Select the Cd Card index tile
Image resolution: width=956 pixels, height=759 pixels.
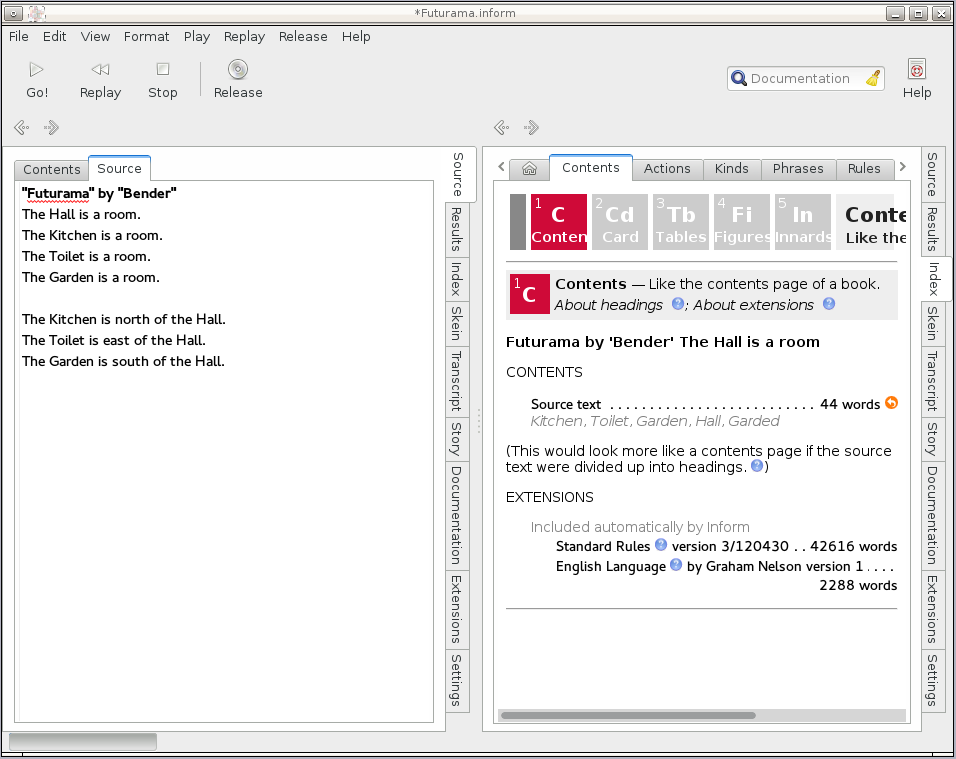tap(620, 222)
